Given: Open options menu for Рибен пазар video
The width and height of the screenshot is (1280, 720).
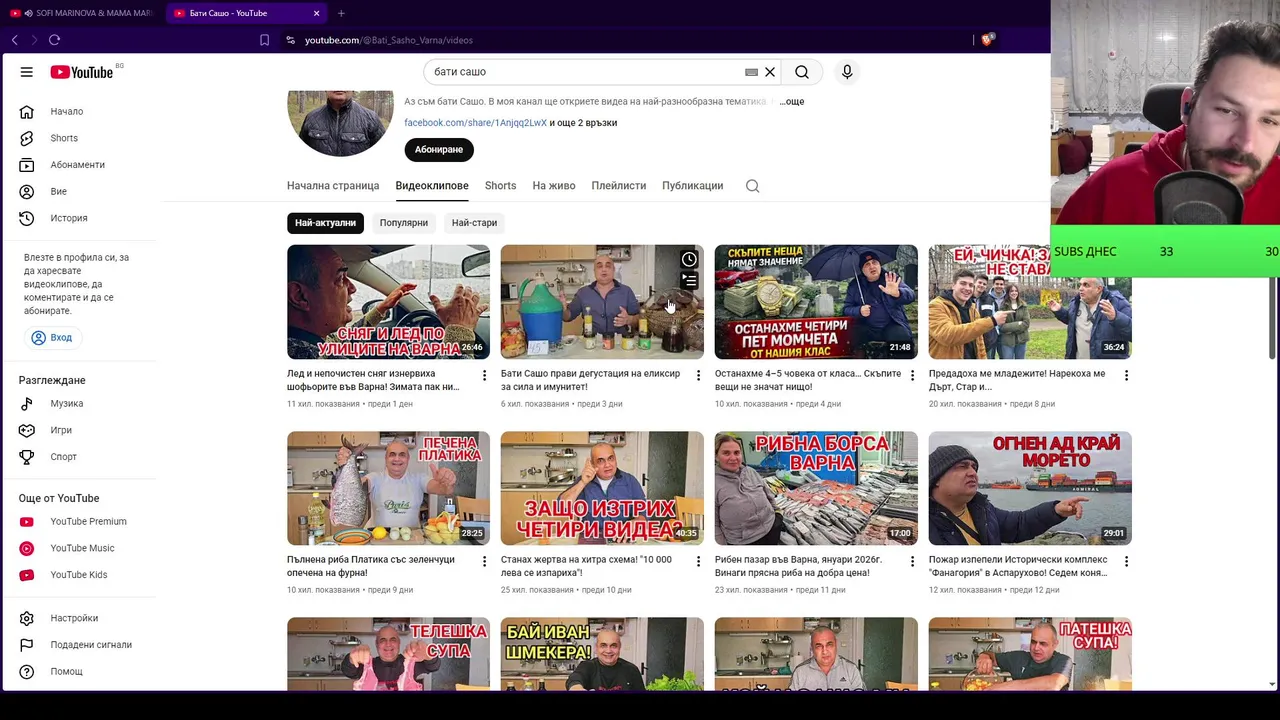Looking at the screenshot, I should (x=912, y=561).
